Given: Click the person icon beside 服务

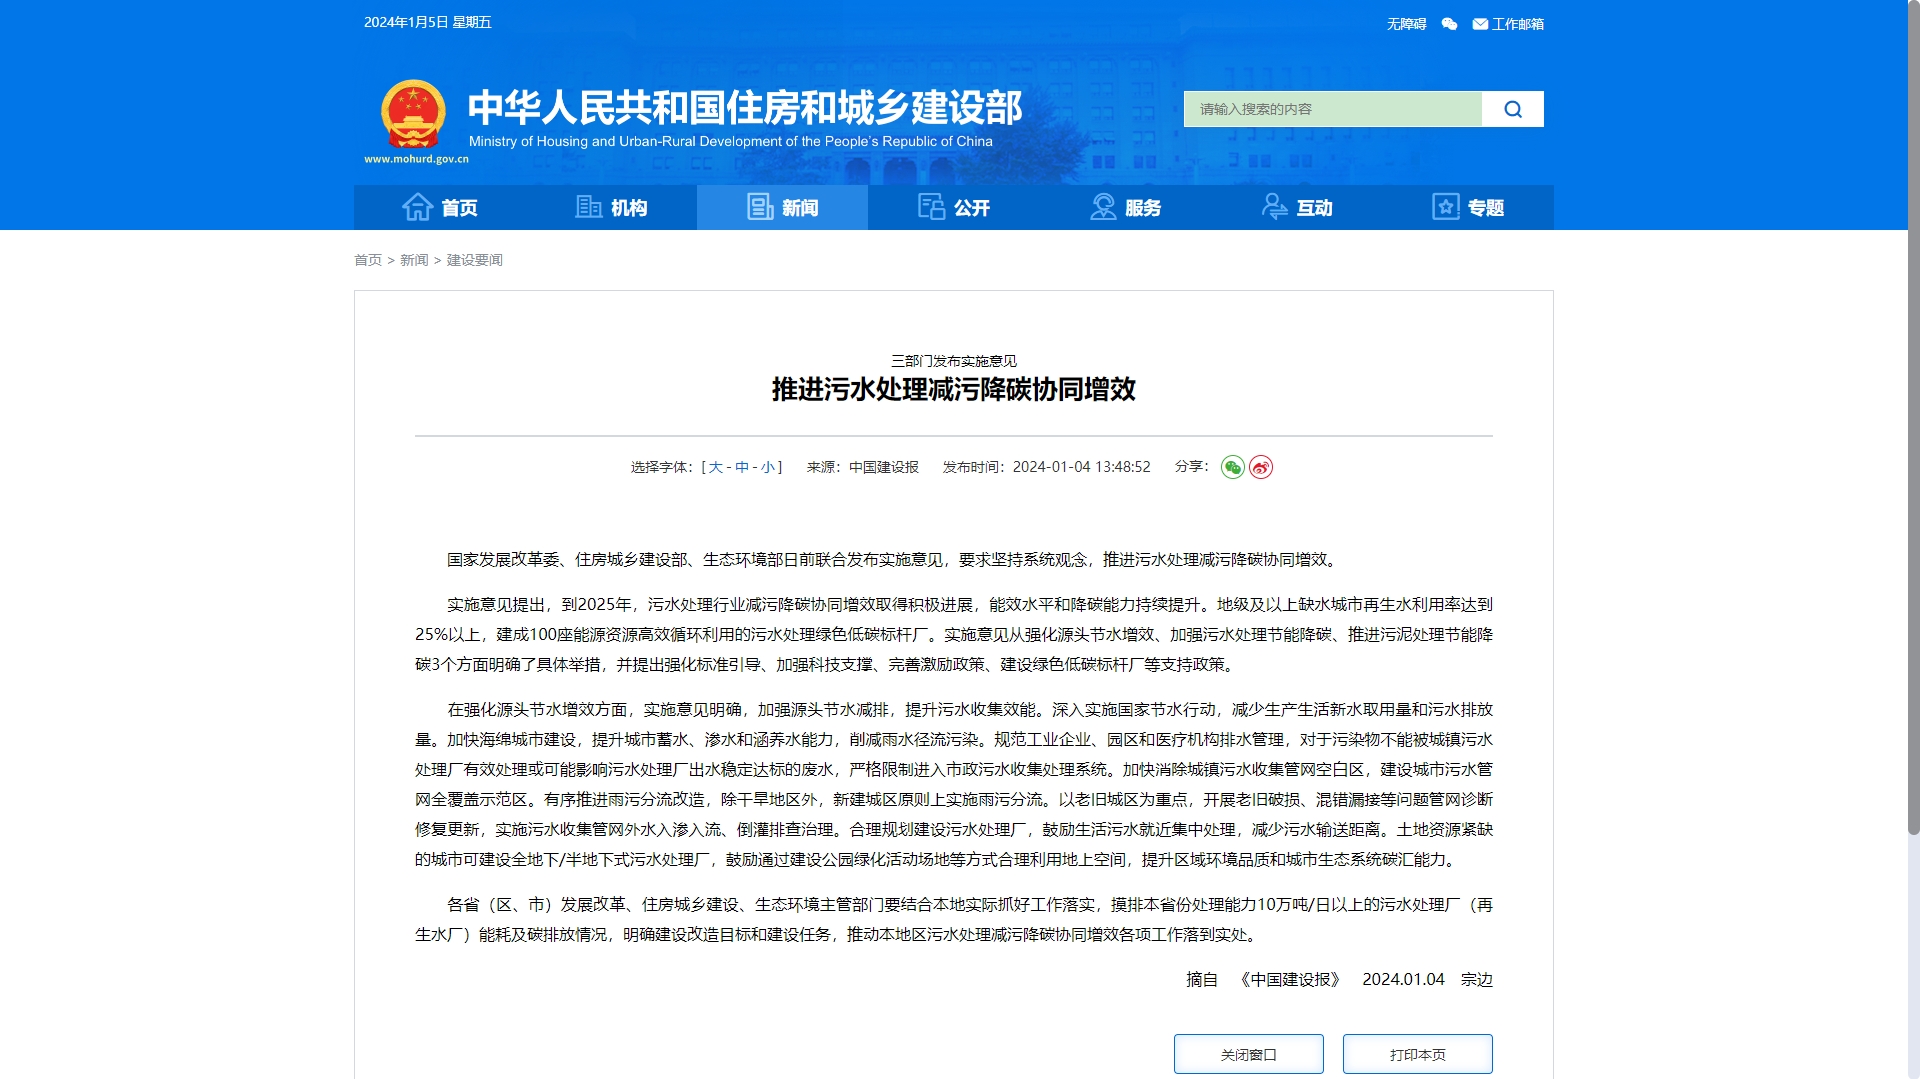Looking at the screenshot, I should click(x=1103, y=207).
